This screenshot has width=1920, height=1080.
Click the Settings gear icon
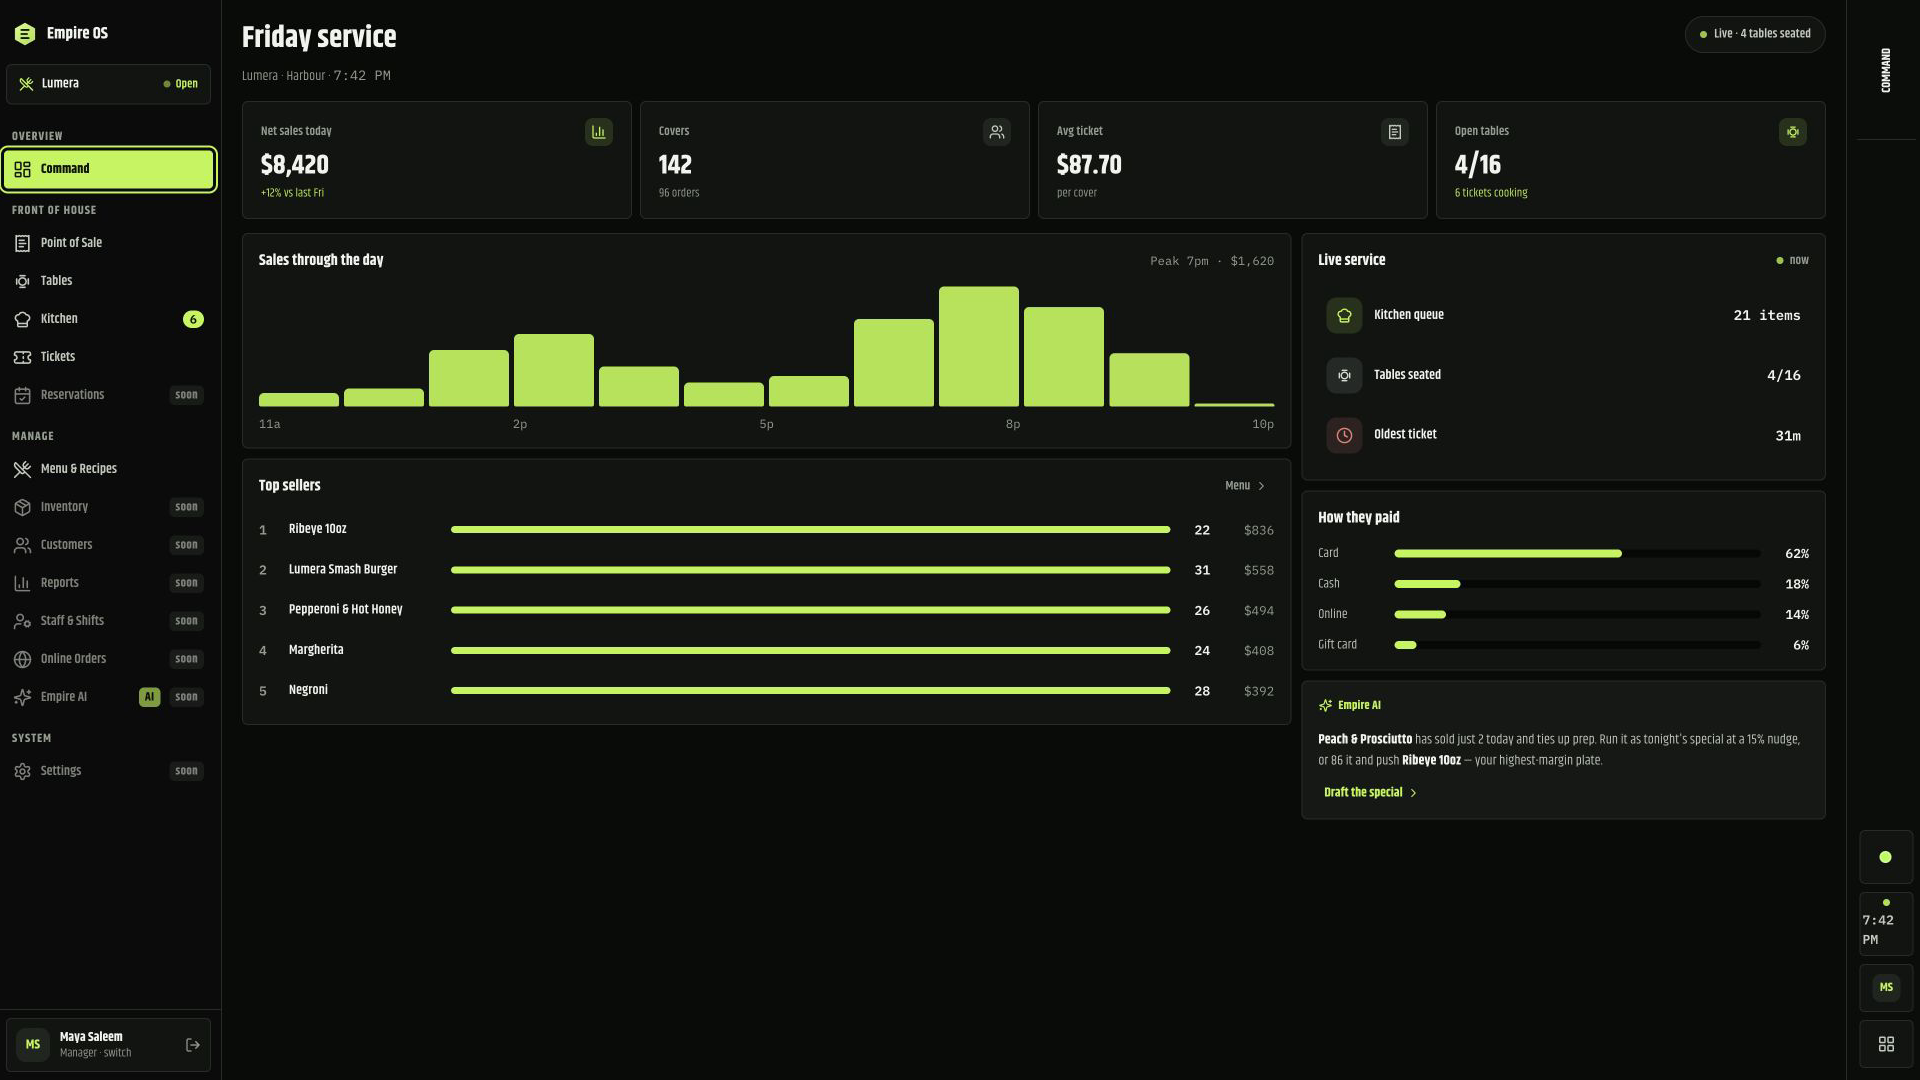pyautogui.click(x=22, y=771)
